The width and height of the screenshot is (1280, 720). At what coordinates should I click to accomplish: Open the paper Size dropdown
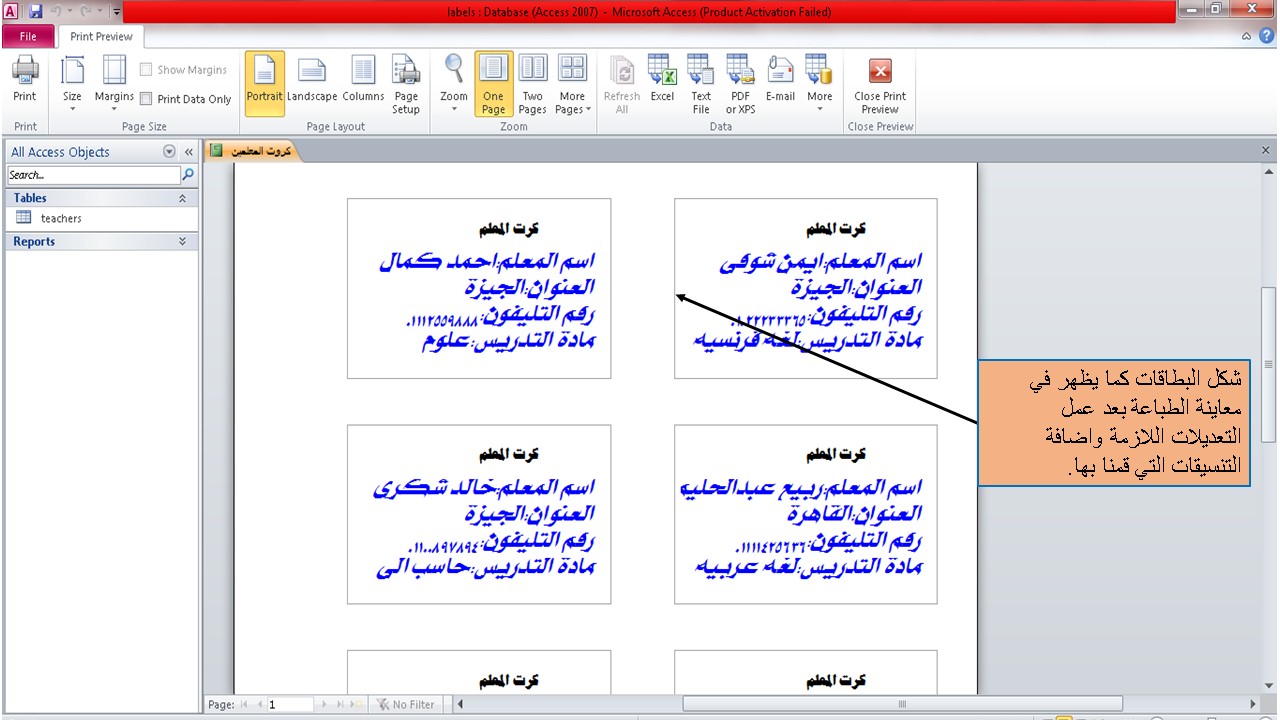(72, 83)
